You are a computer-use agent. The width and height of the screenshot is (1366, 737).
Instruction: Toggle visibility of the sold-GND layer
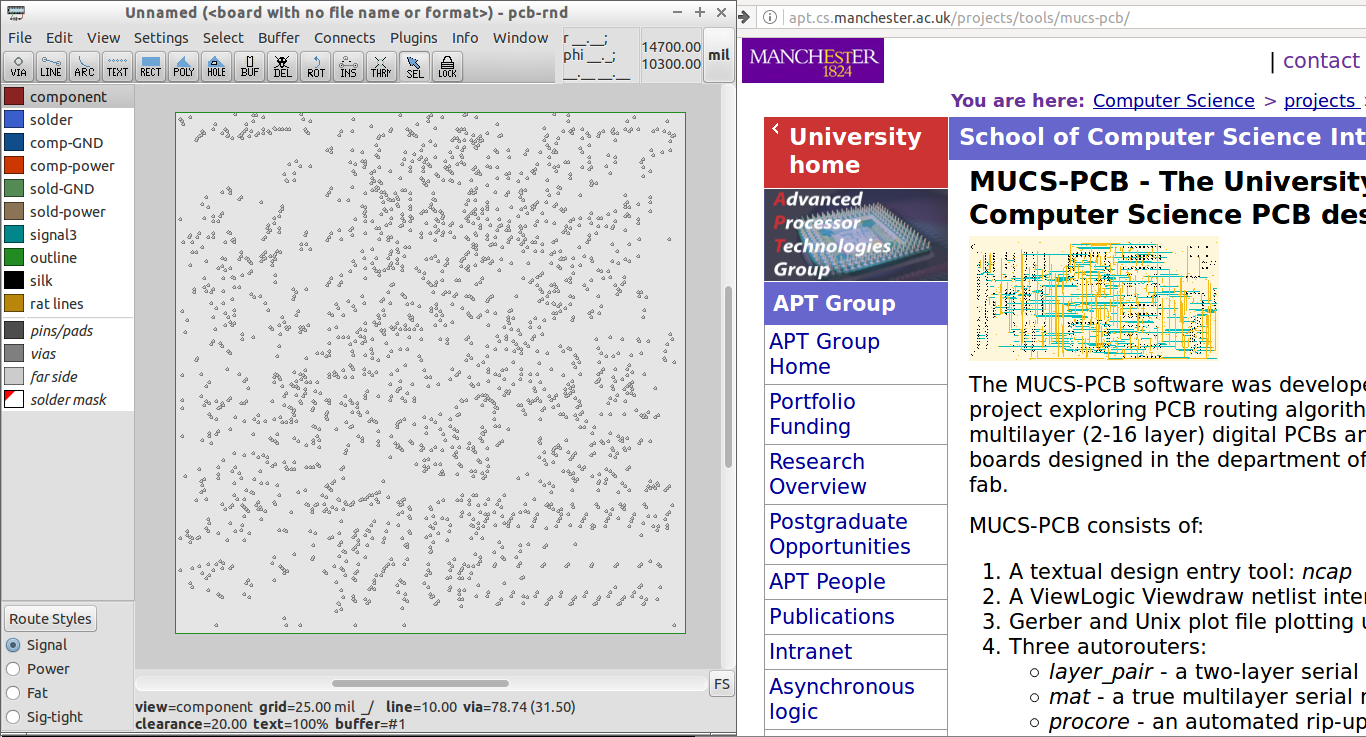pos(14,189)
